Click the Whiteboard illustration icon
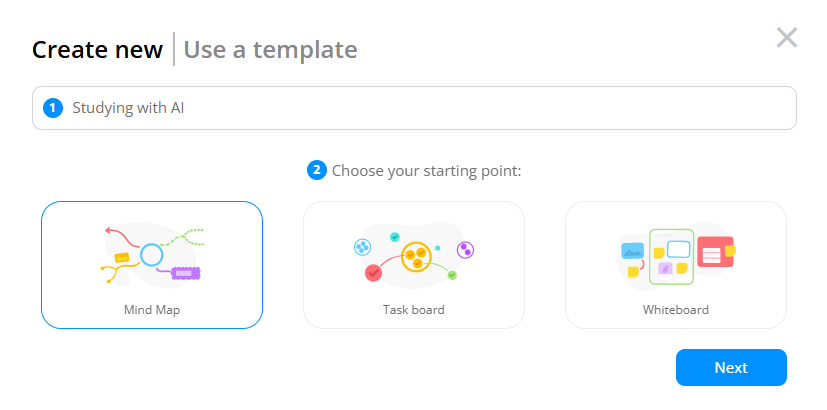The image size is (827, 410). (x=676, y=256)
